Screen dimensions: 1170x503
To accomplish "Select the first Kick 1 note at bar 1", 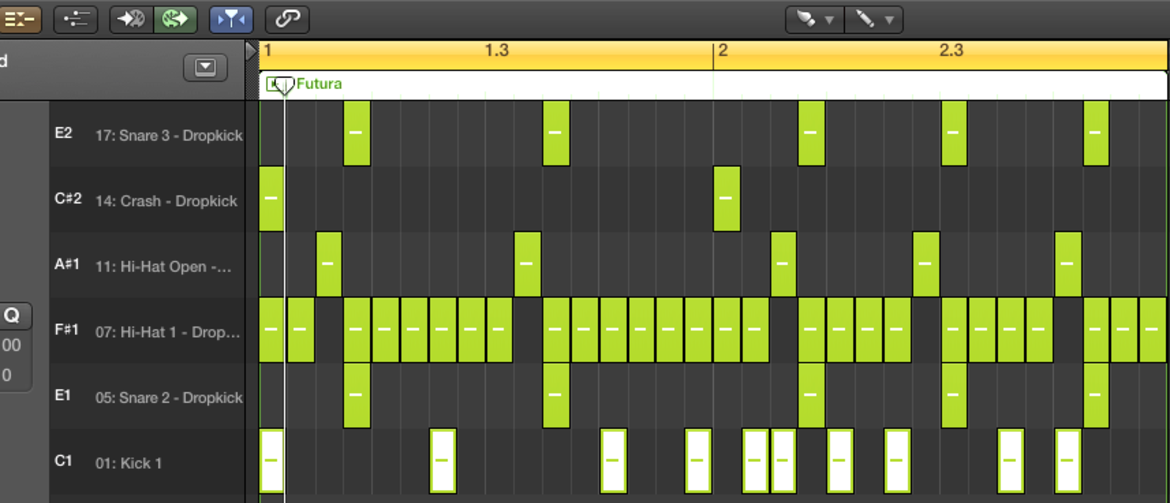I will click(271, 461).
